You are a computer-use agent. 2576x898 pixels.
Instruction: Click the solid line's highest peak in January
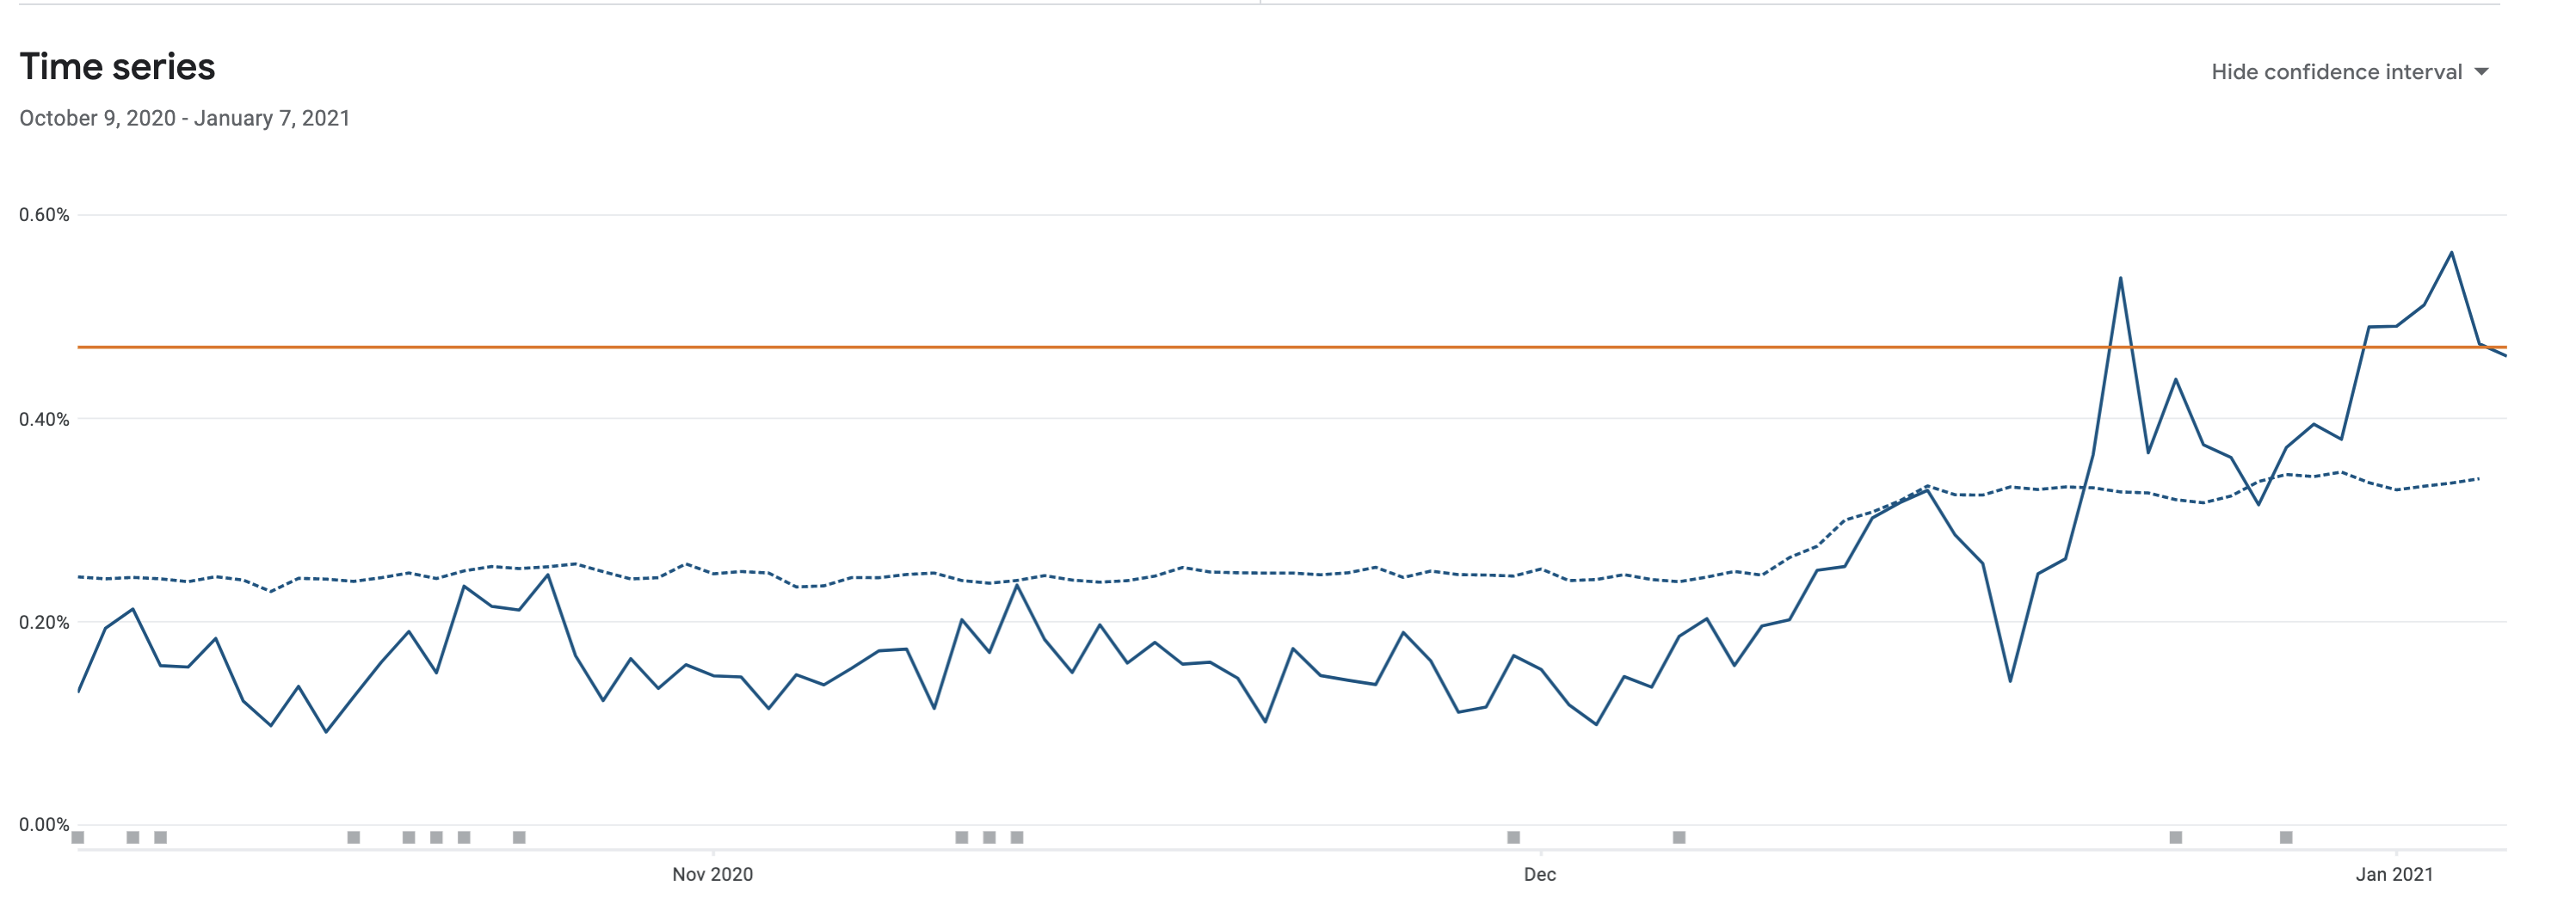click(x=2452, y=252)
